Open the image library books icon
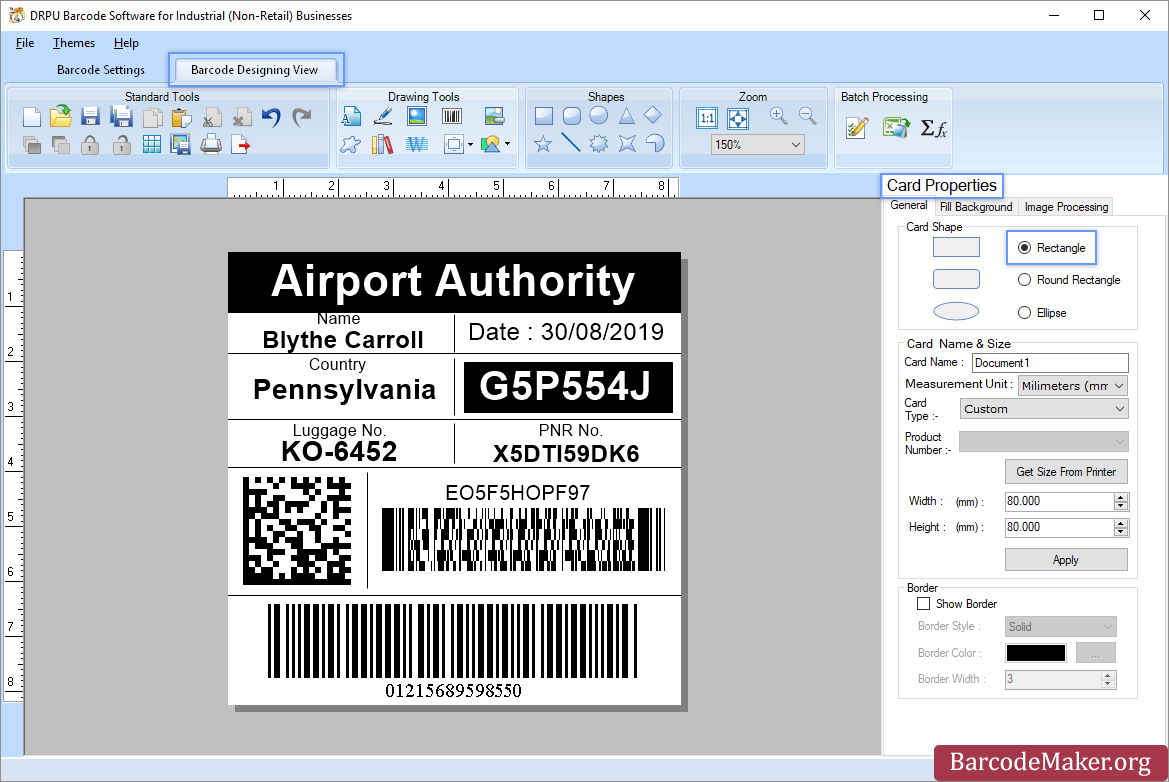This screenshot has width=1169, height=782. pos(382,144)
